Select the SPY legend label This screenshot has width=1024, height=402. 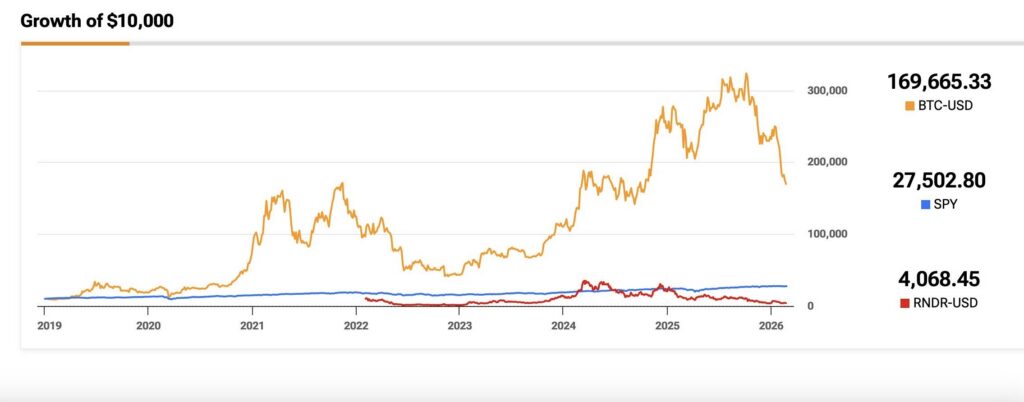click(945, 204)
